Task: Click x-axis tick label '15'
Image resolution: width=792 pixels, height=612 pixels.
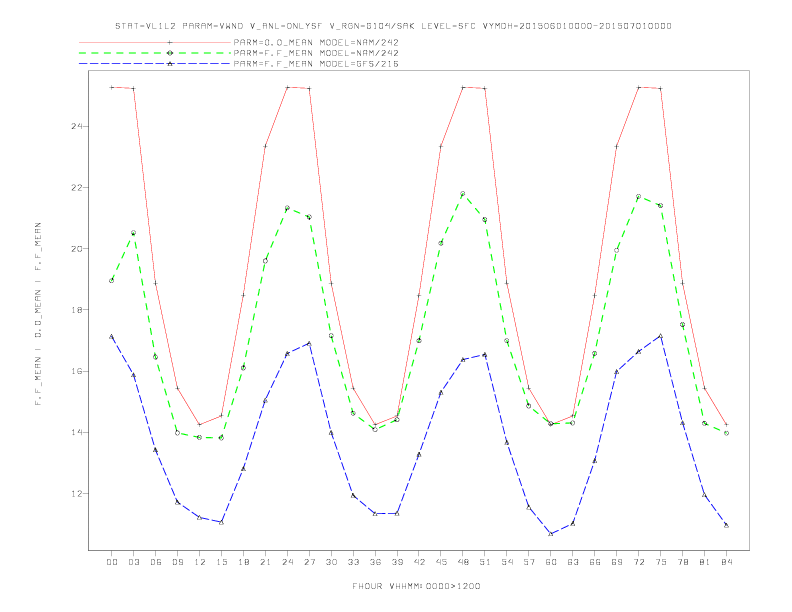Action: tap(221, 562)
